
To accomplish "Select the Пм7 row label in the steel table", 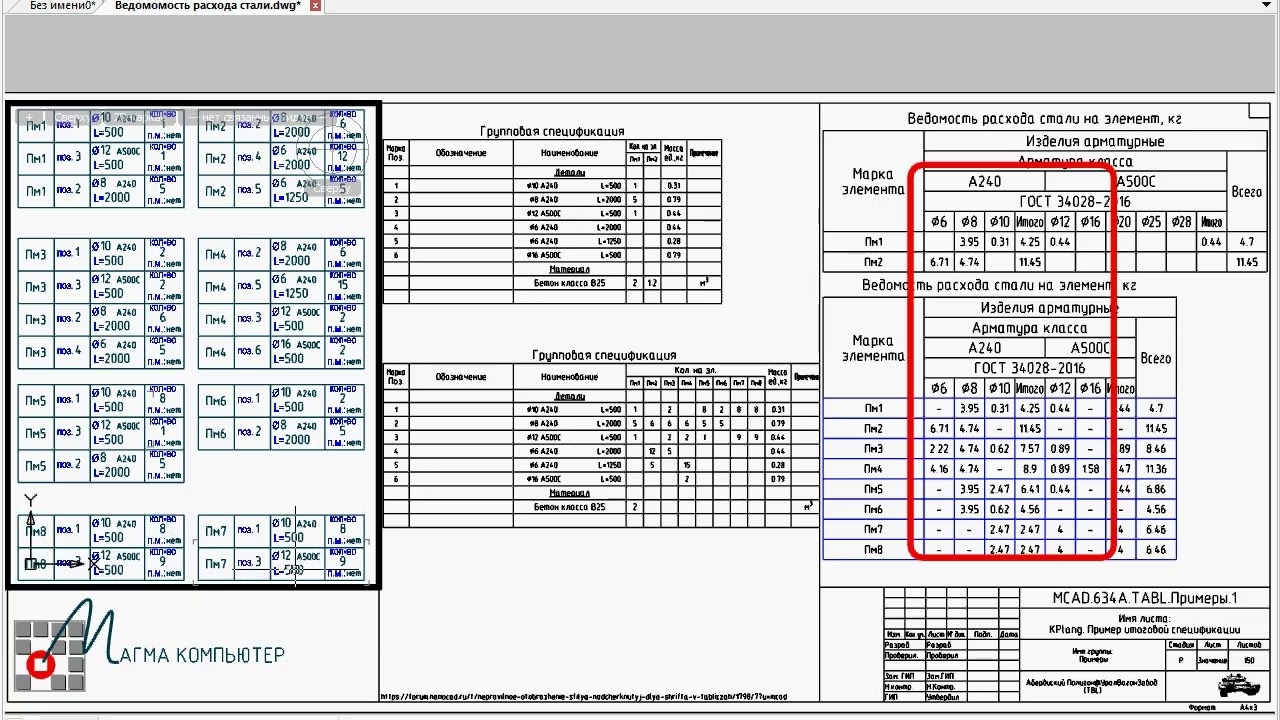I will (873, 530).
